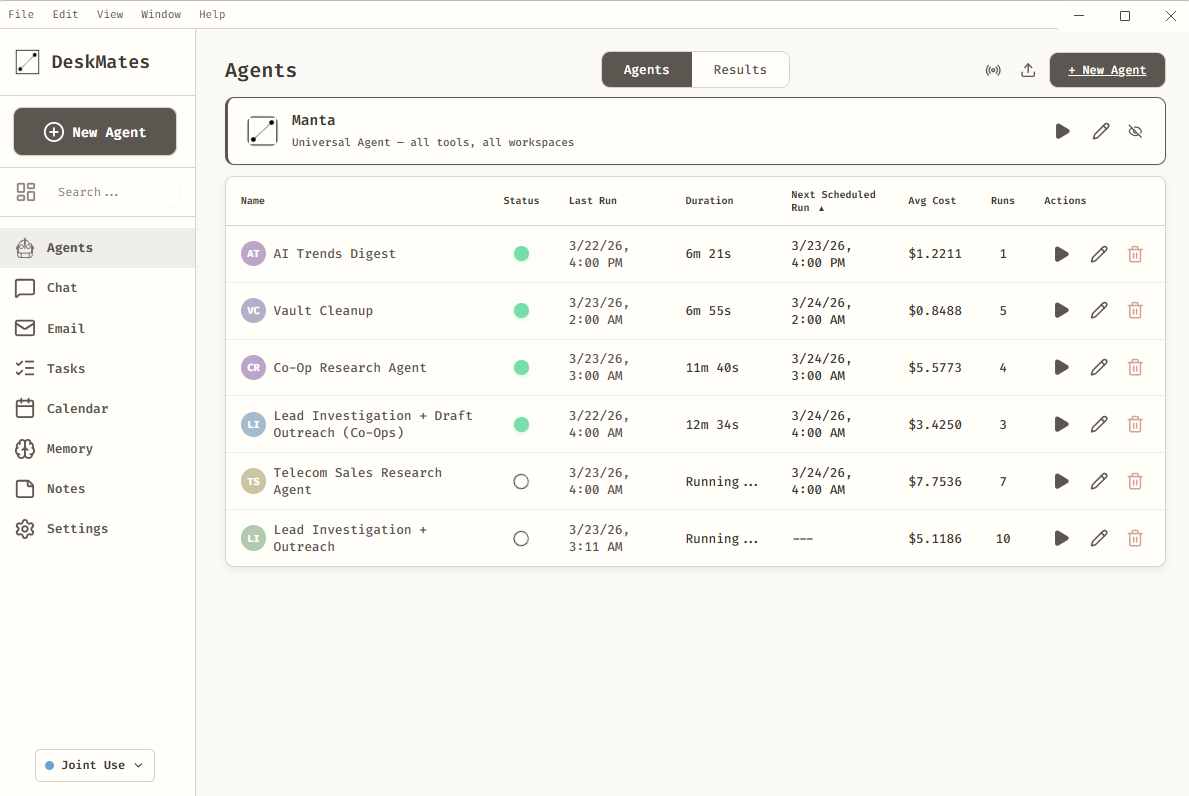Click the Avg Cost column header
Viewport: 1189px width, 796px height.
(932, 201)
